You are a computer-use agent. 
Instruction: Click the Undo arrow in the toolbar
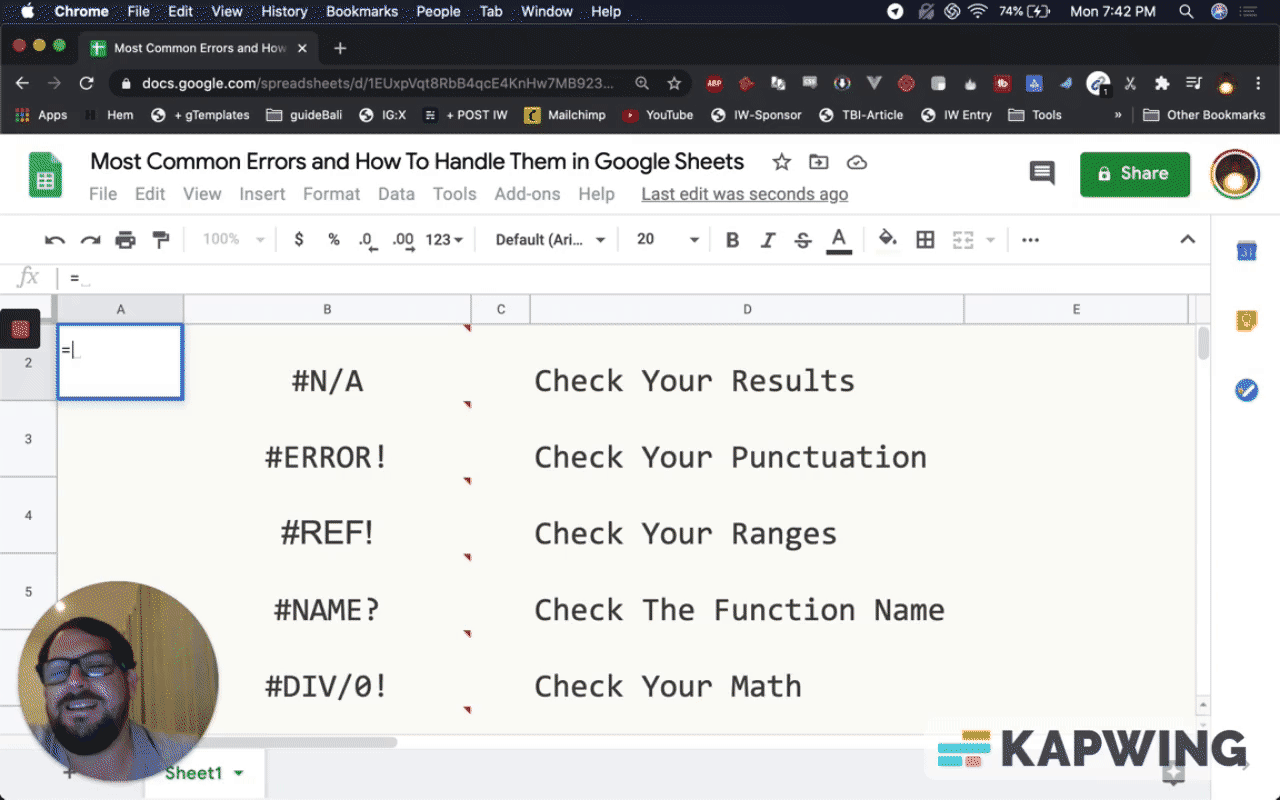tap(55, 240)
